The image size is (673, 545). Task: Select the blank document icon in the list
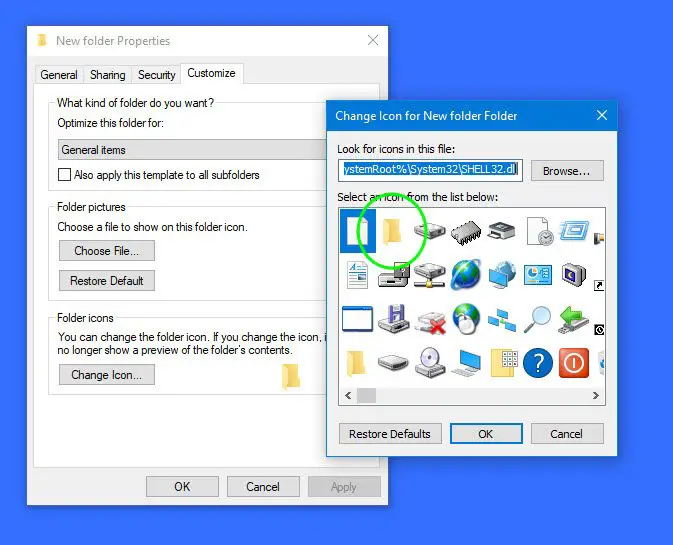(358, 231)
